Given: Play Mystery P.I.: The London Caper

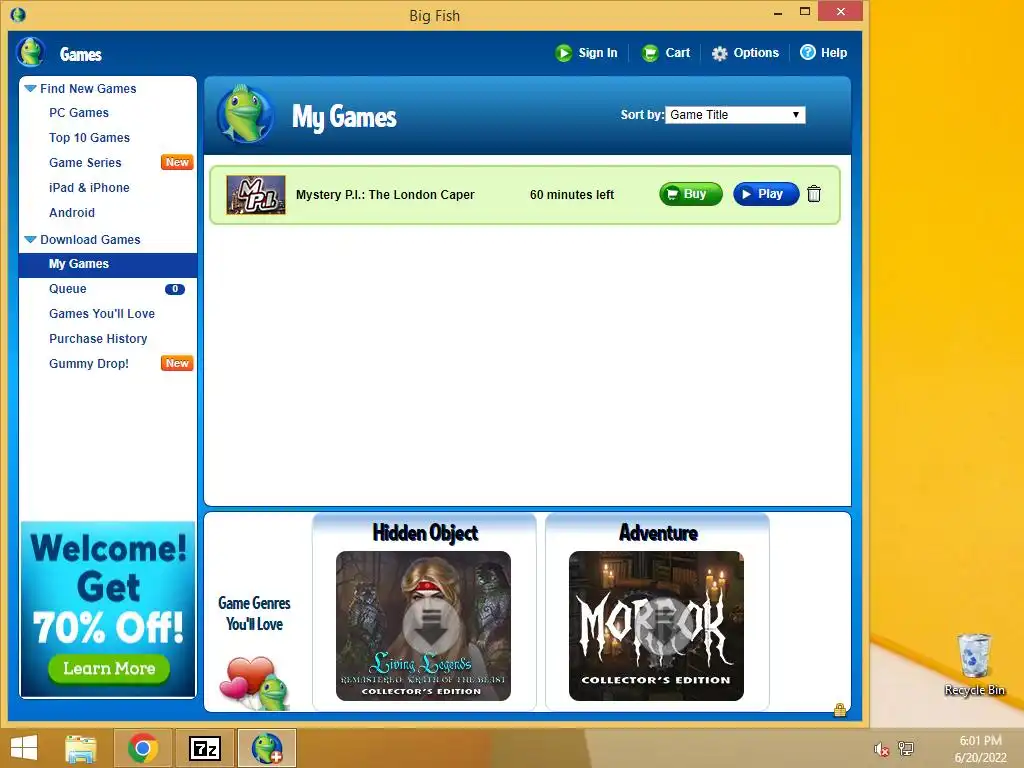Looking at the screenshot, I should [x=766, y=194].
